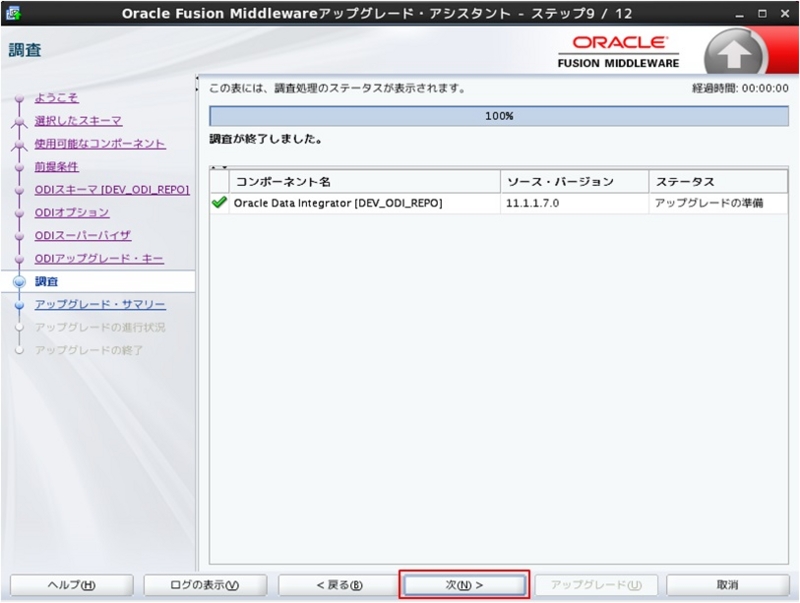Viewport: 800px width, 603px height.
Task: Open ODIスキーマ [DEV_ODI_REPO] step
Action: (112, 189)
